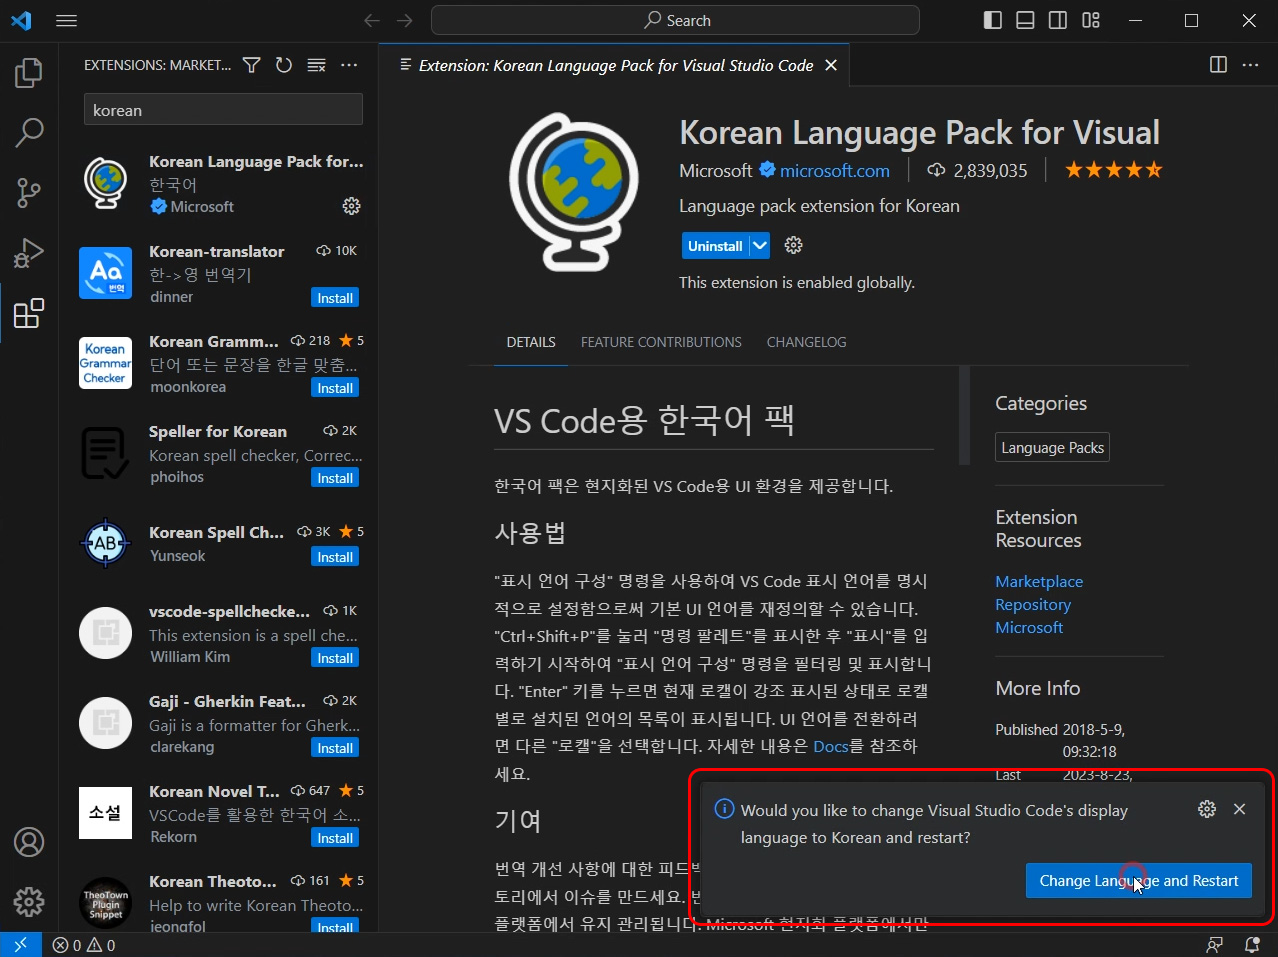The width and height of the screenshot is (1278, 957).
Task: Open notifications bell in status bar
Action: click(1252, 945)
